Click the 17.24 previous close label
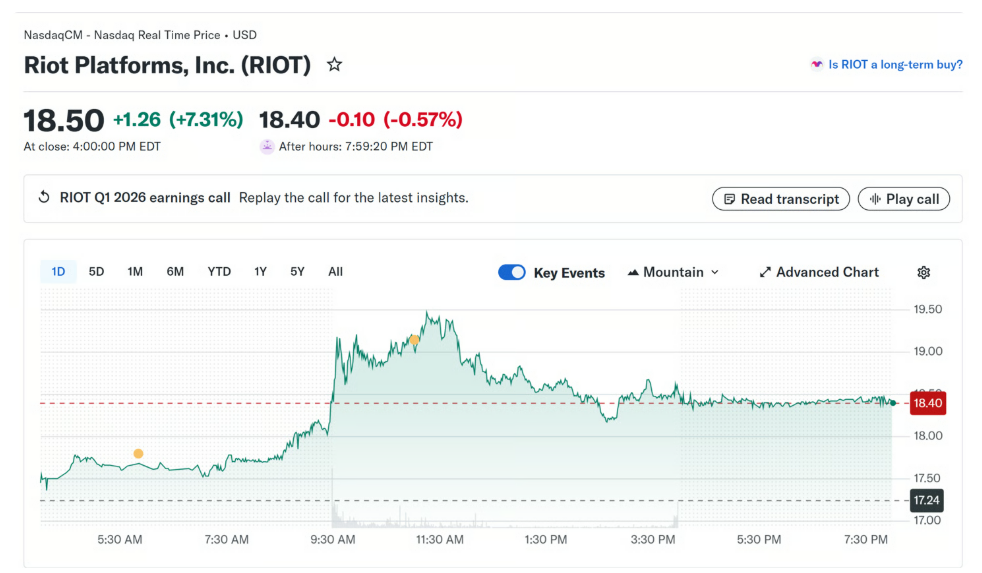This screenshot has width=982, height=573. tap(926, 500)
